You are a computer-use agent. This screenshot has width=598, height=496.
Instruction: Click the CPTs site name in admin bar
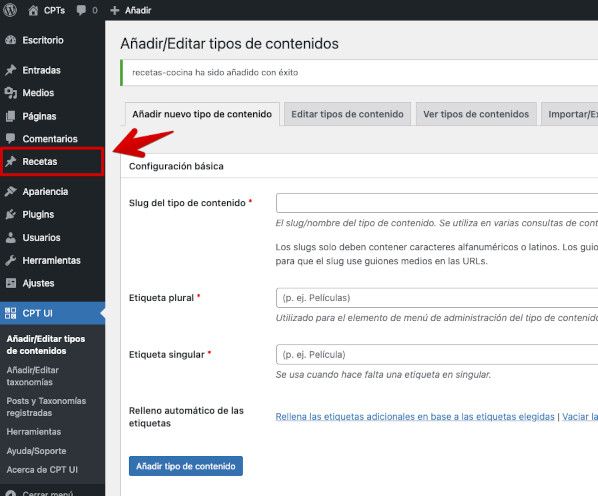point(54,10)
